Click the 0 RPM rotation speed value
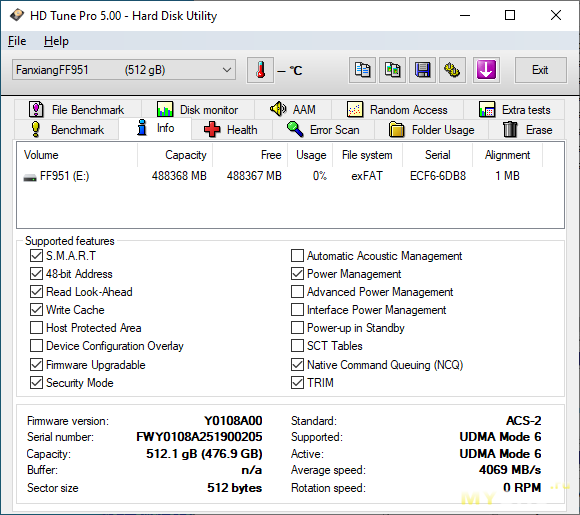The width and height of the screenshot is (580, 515). point(522,488)
